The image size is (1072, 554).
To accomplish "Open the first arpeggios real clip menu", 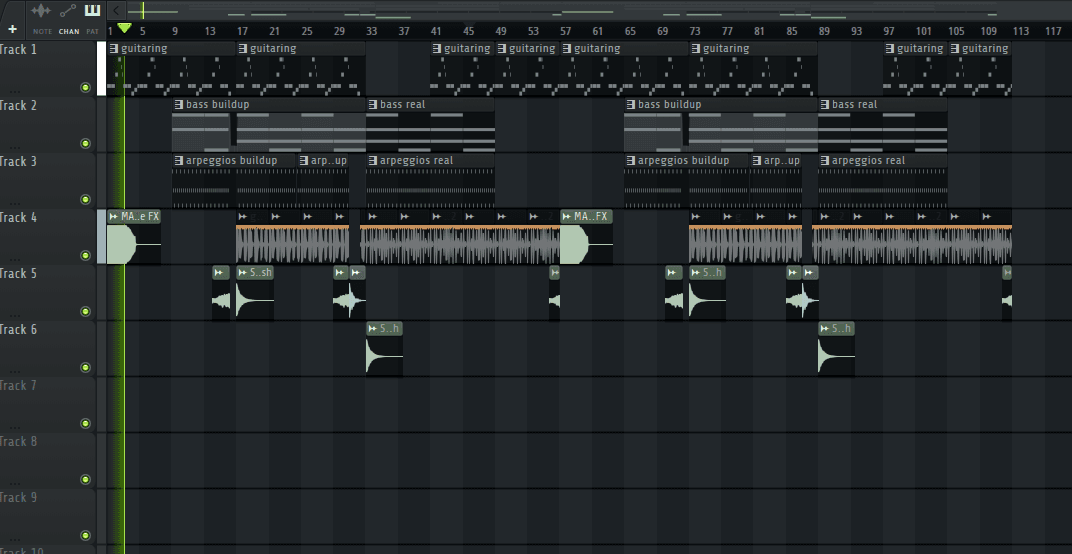I will click(x=373, y=160).
